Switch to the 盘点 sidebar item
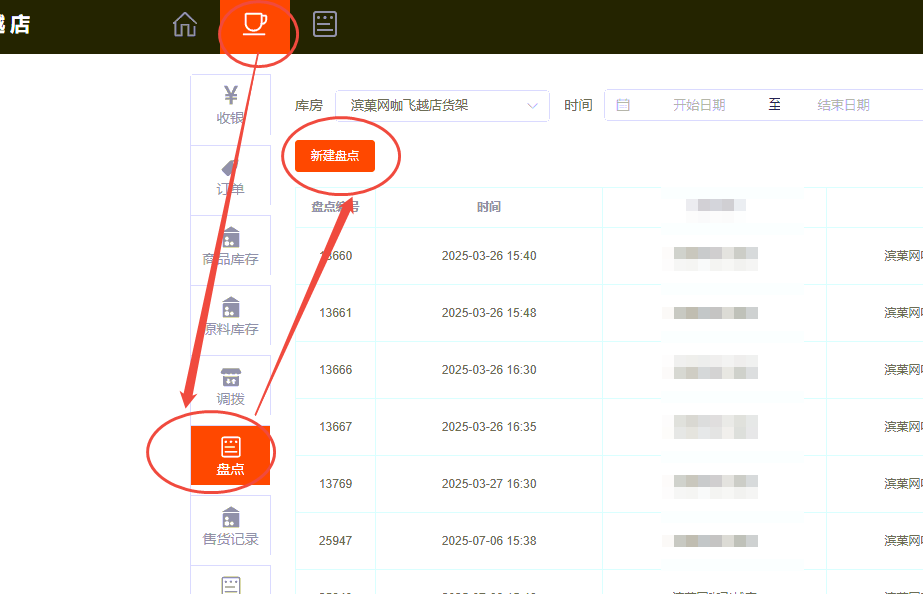Viewport: 923px width, 594px height. coord(230,456)
